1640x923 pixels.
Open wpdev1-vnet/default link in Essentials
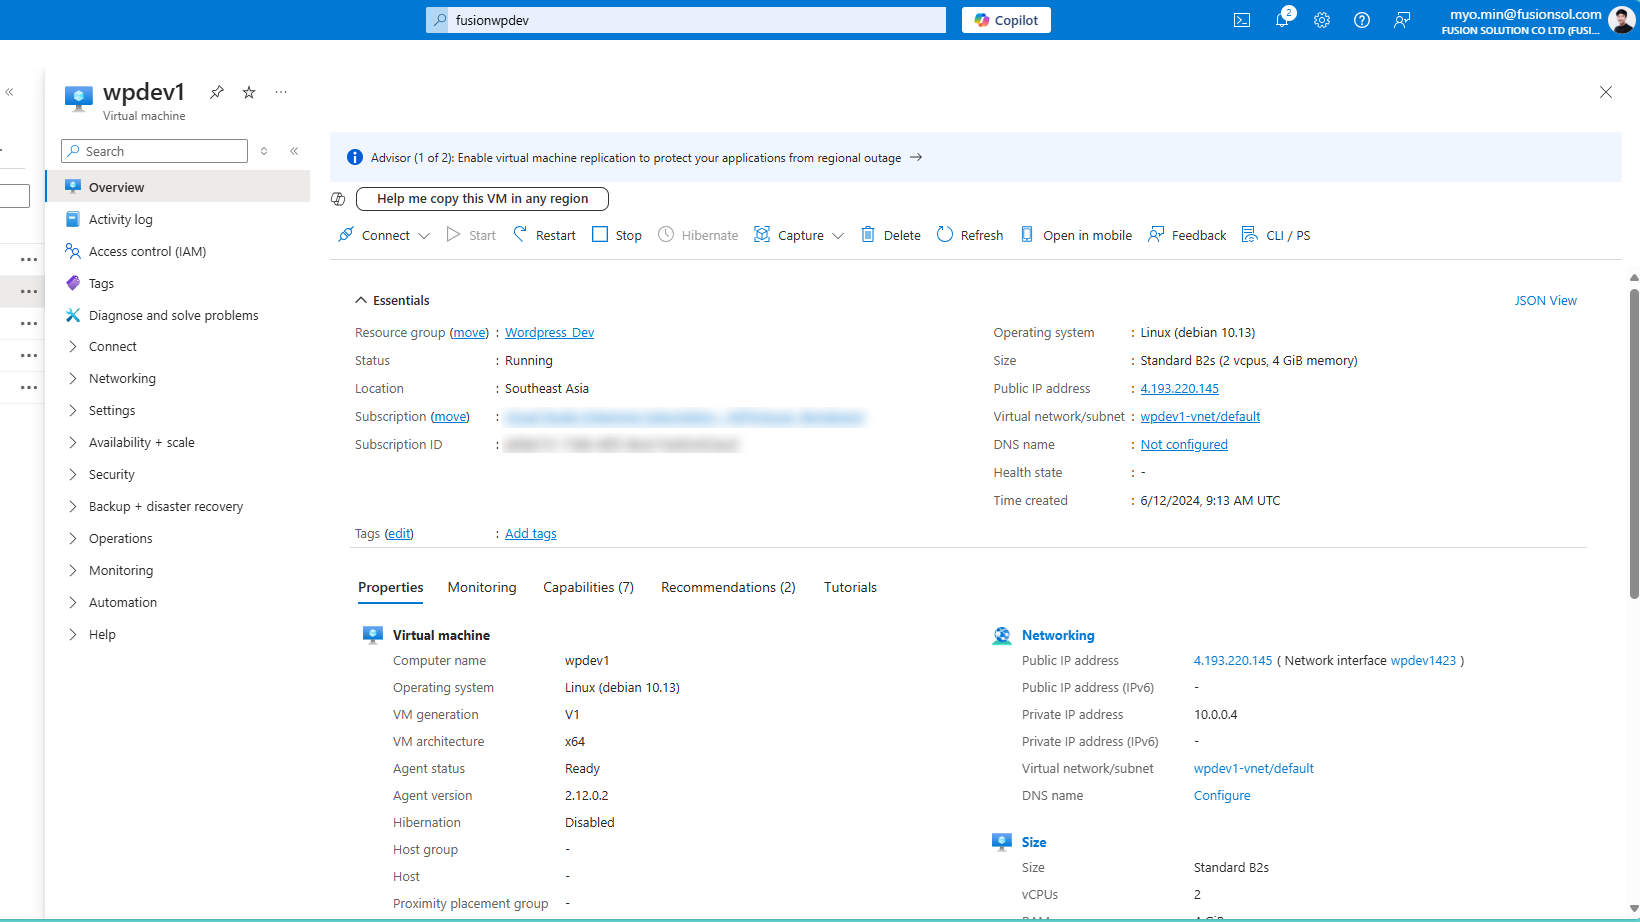pyautogui.click(x=1200, y=416)
